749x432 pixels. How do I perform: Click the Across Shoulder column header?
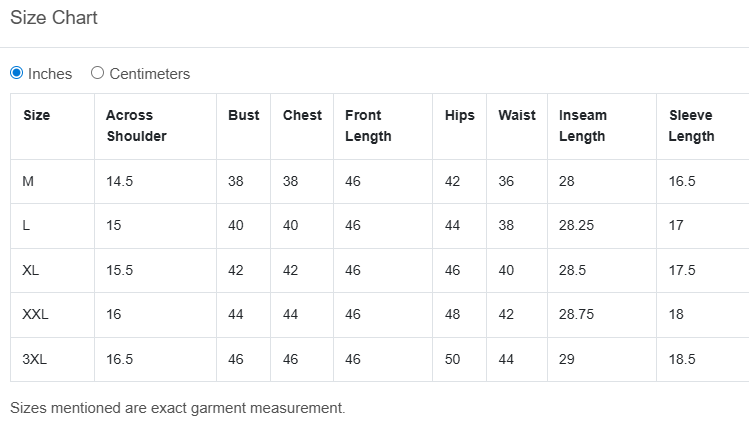[136, 125]
